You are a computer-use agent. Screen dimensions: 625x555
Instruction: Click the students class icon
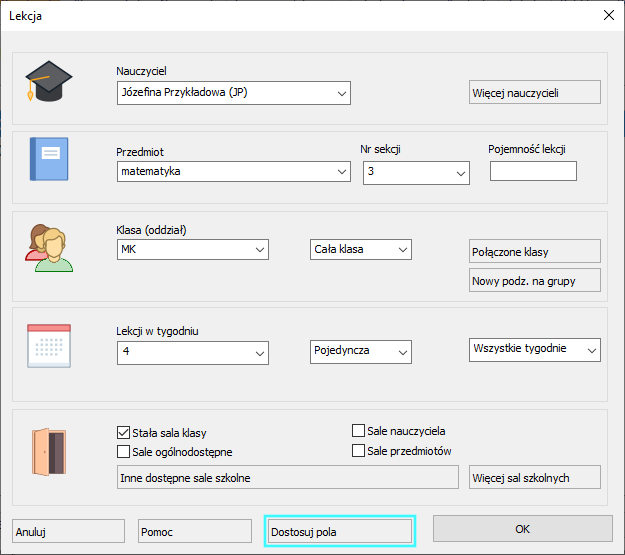click(48, 247)
